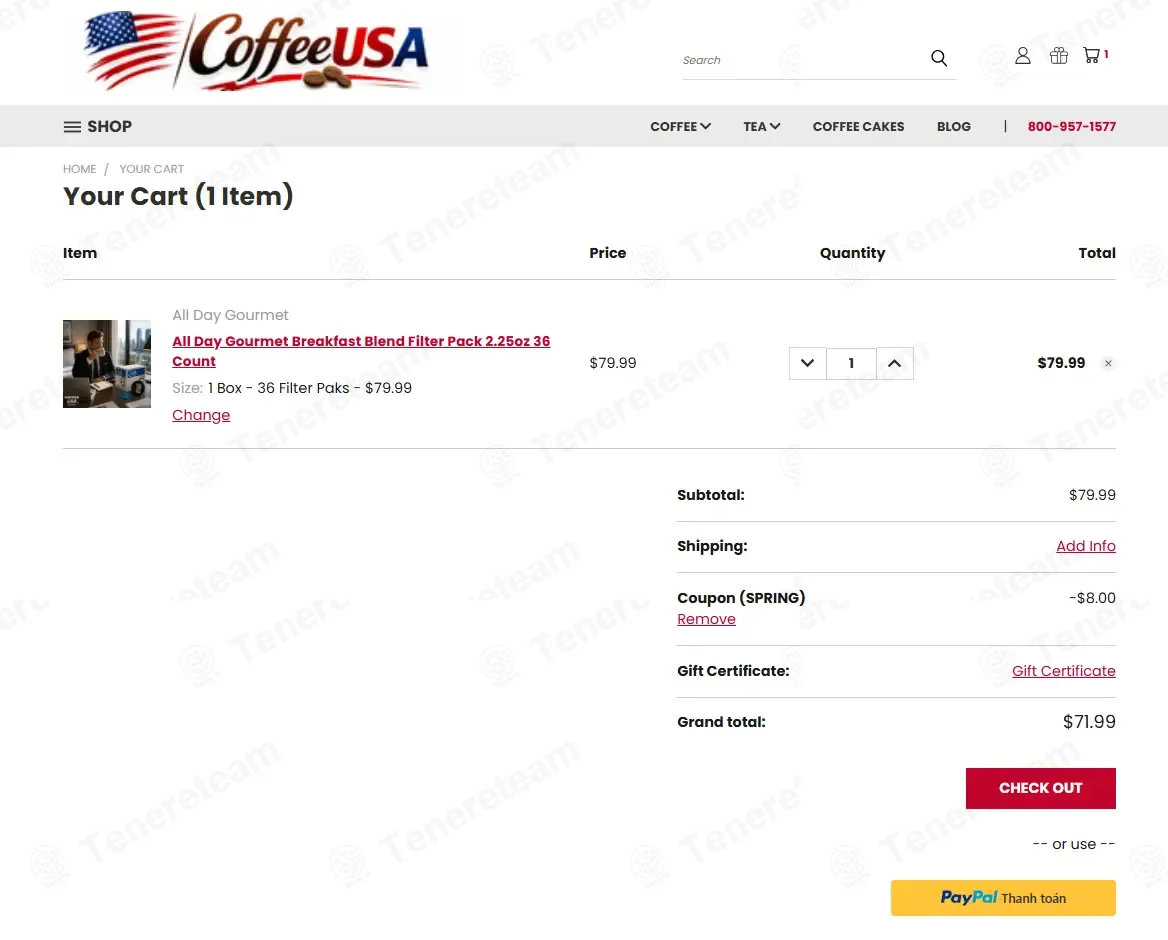The height and width of the screenshot is (940, 1168).
Task: Open the product thumbnail image
Action: (x=107, y=363)
